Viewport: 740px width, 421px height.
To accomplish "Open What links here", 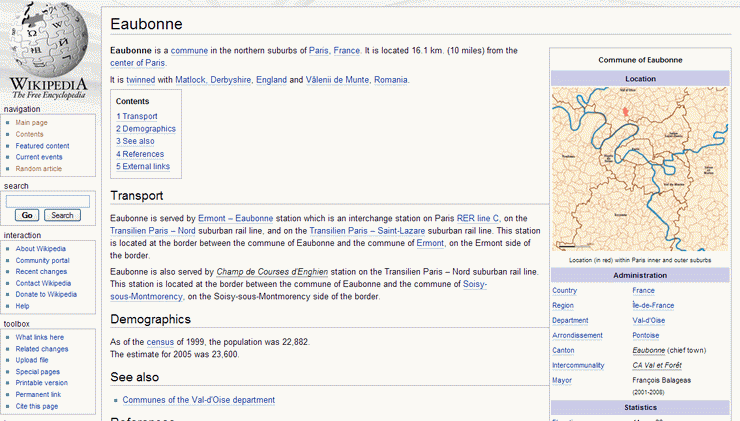I will [x=40, y=337].
